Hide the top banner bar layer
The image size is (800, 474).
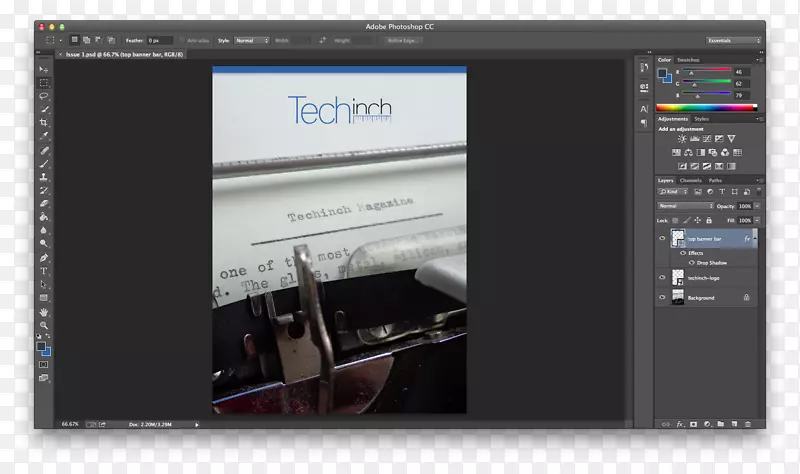coord(662,238)
